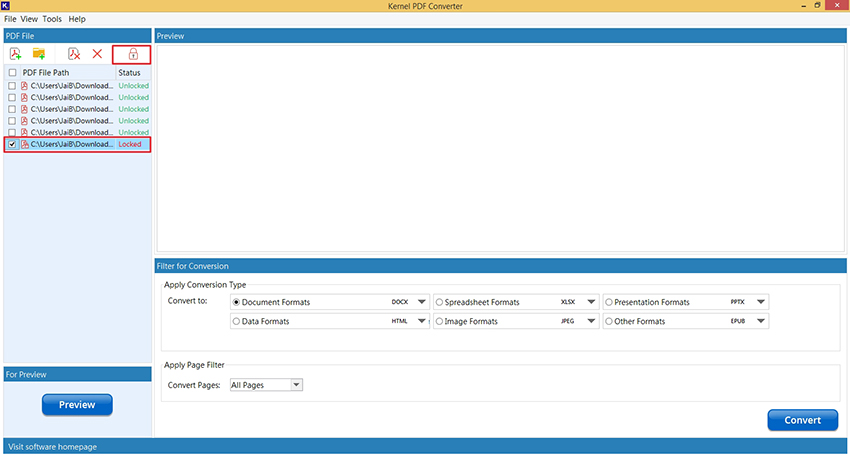850x457 pixels.
Task: Click PDF icon of first Unlocked file
Action: click(24, 86)
